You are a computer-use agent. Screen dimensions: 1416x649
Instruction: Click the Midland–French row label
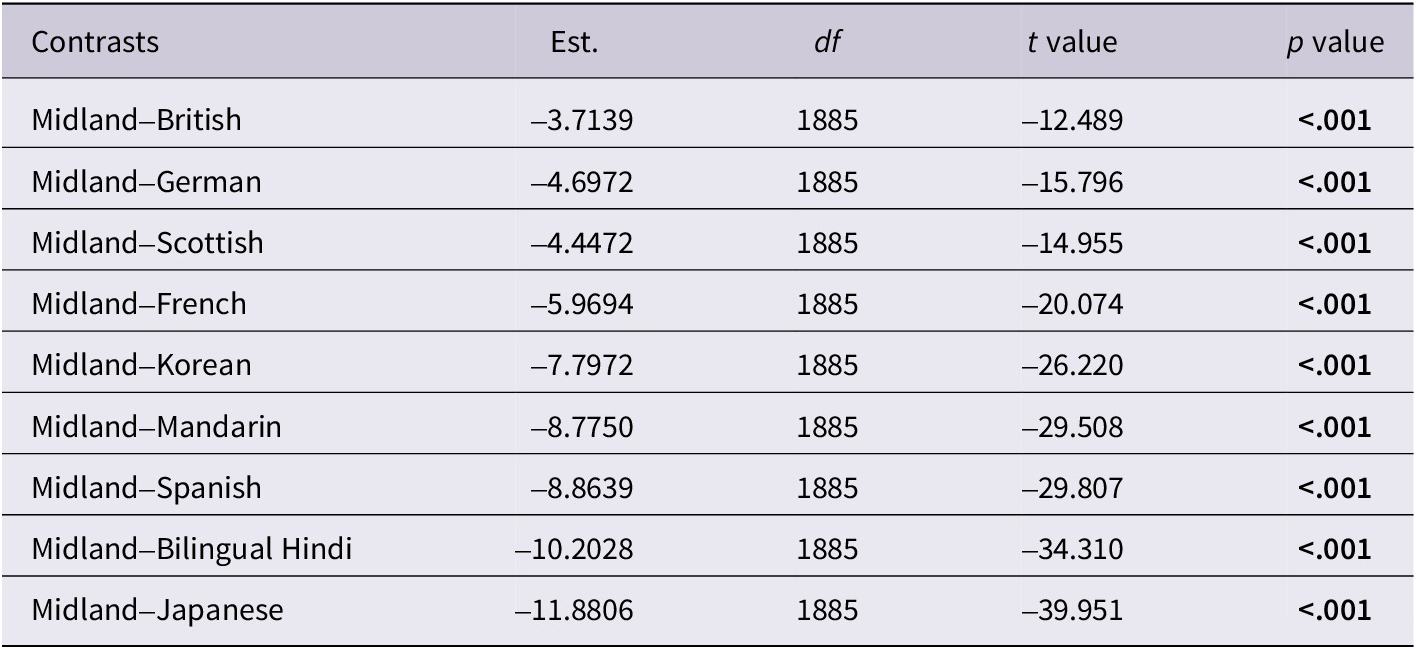139,304
